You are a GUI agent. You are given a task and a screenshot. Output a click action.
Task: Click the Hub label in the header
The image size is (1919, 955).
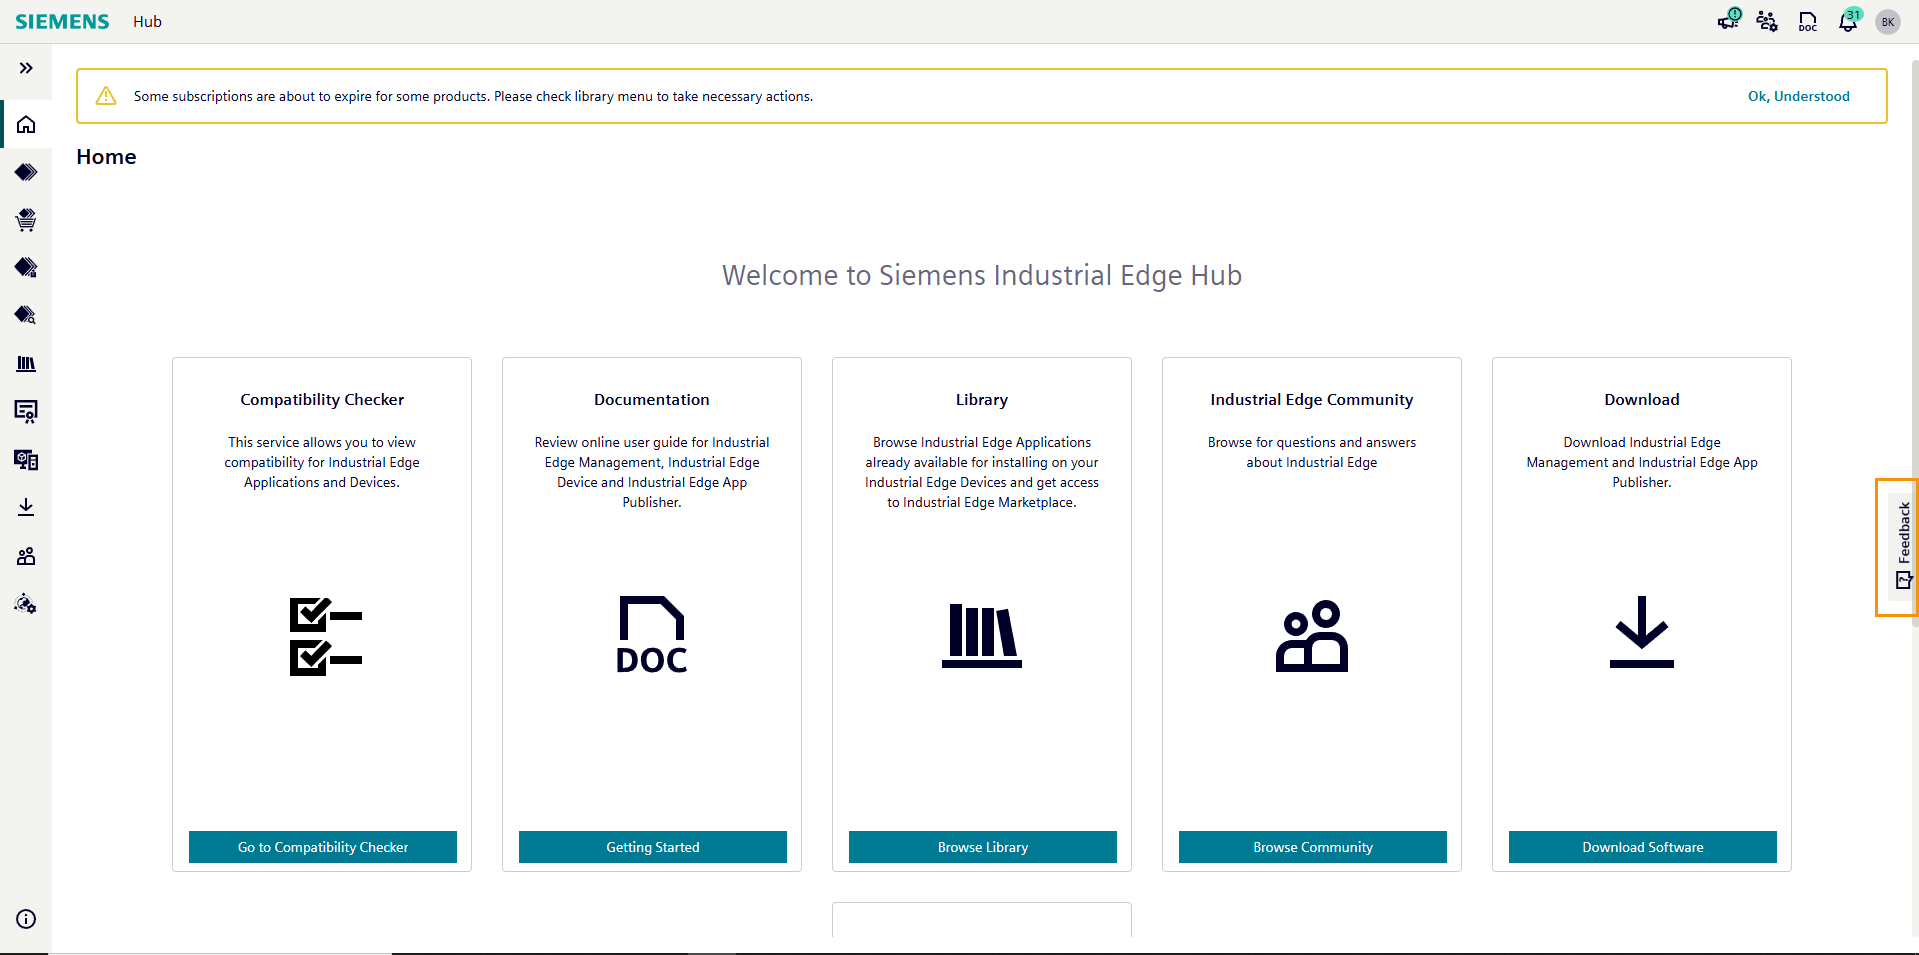click(x=147, y=22)
